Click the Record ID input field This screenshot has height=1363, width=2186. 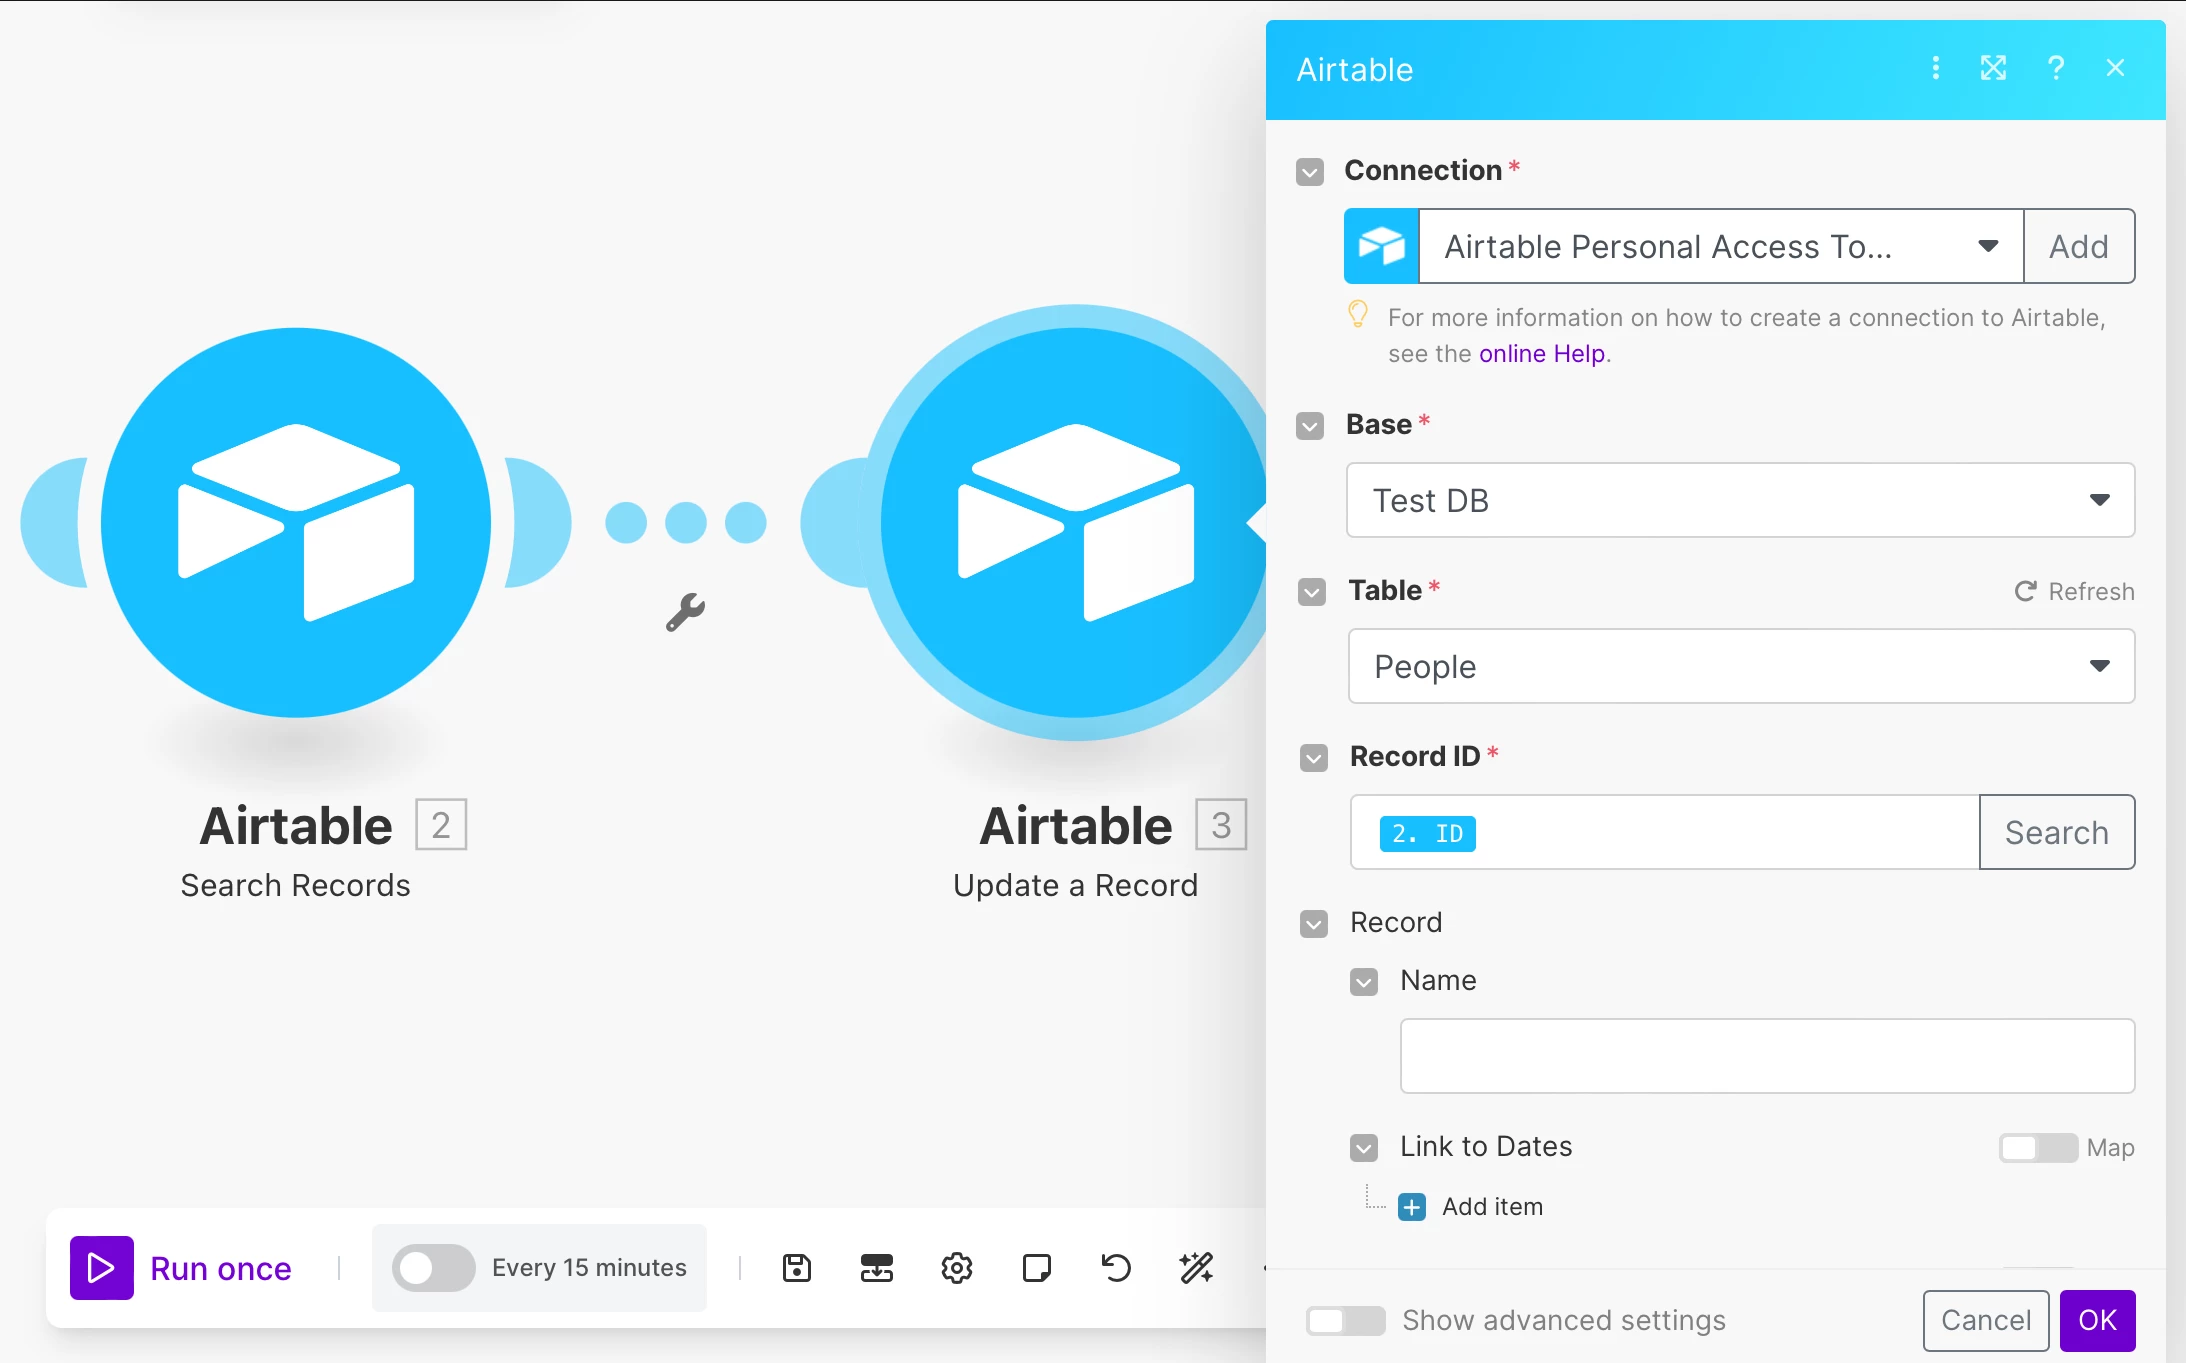[1665, 832]
